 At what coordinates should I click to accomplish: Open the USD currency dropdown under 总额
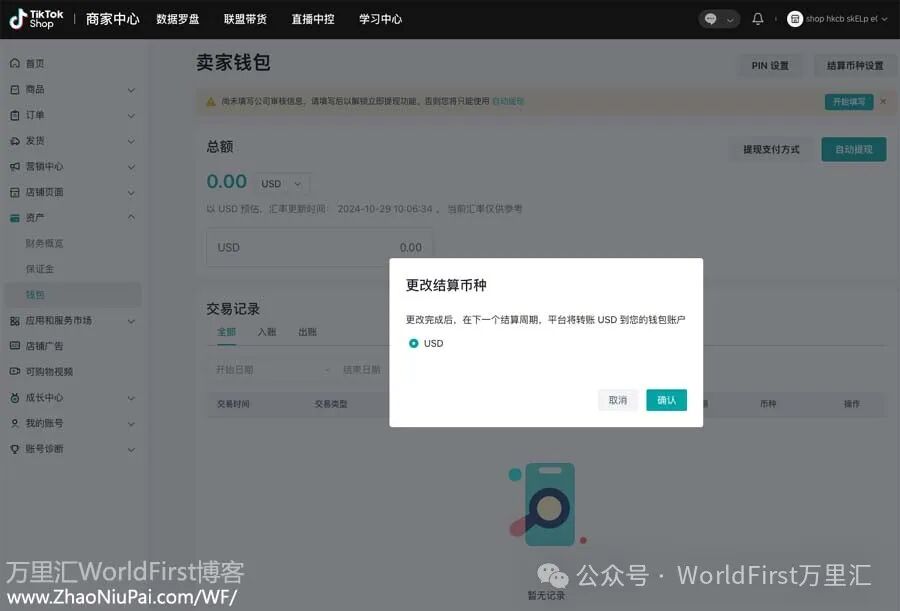tap(282, 183)
